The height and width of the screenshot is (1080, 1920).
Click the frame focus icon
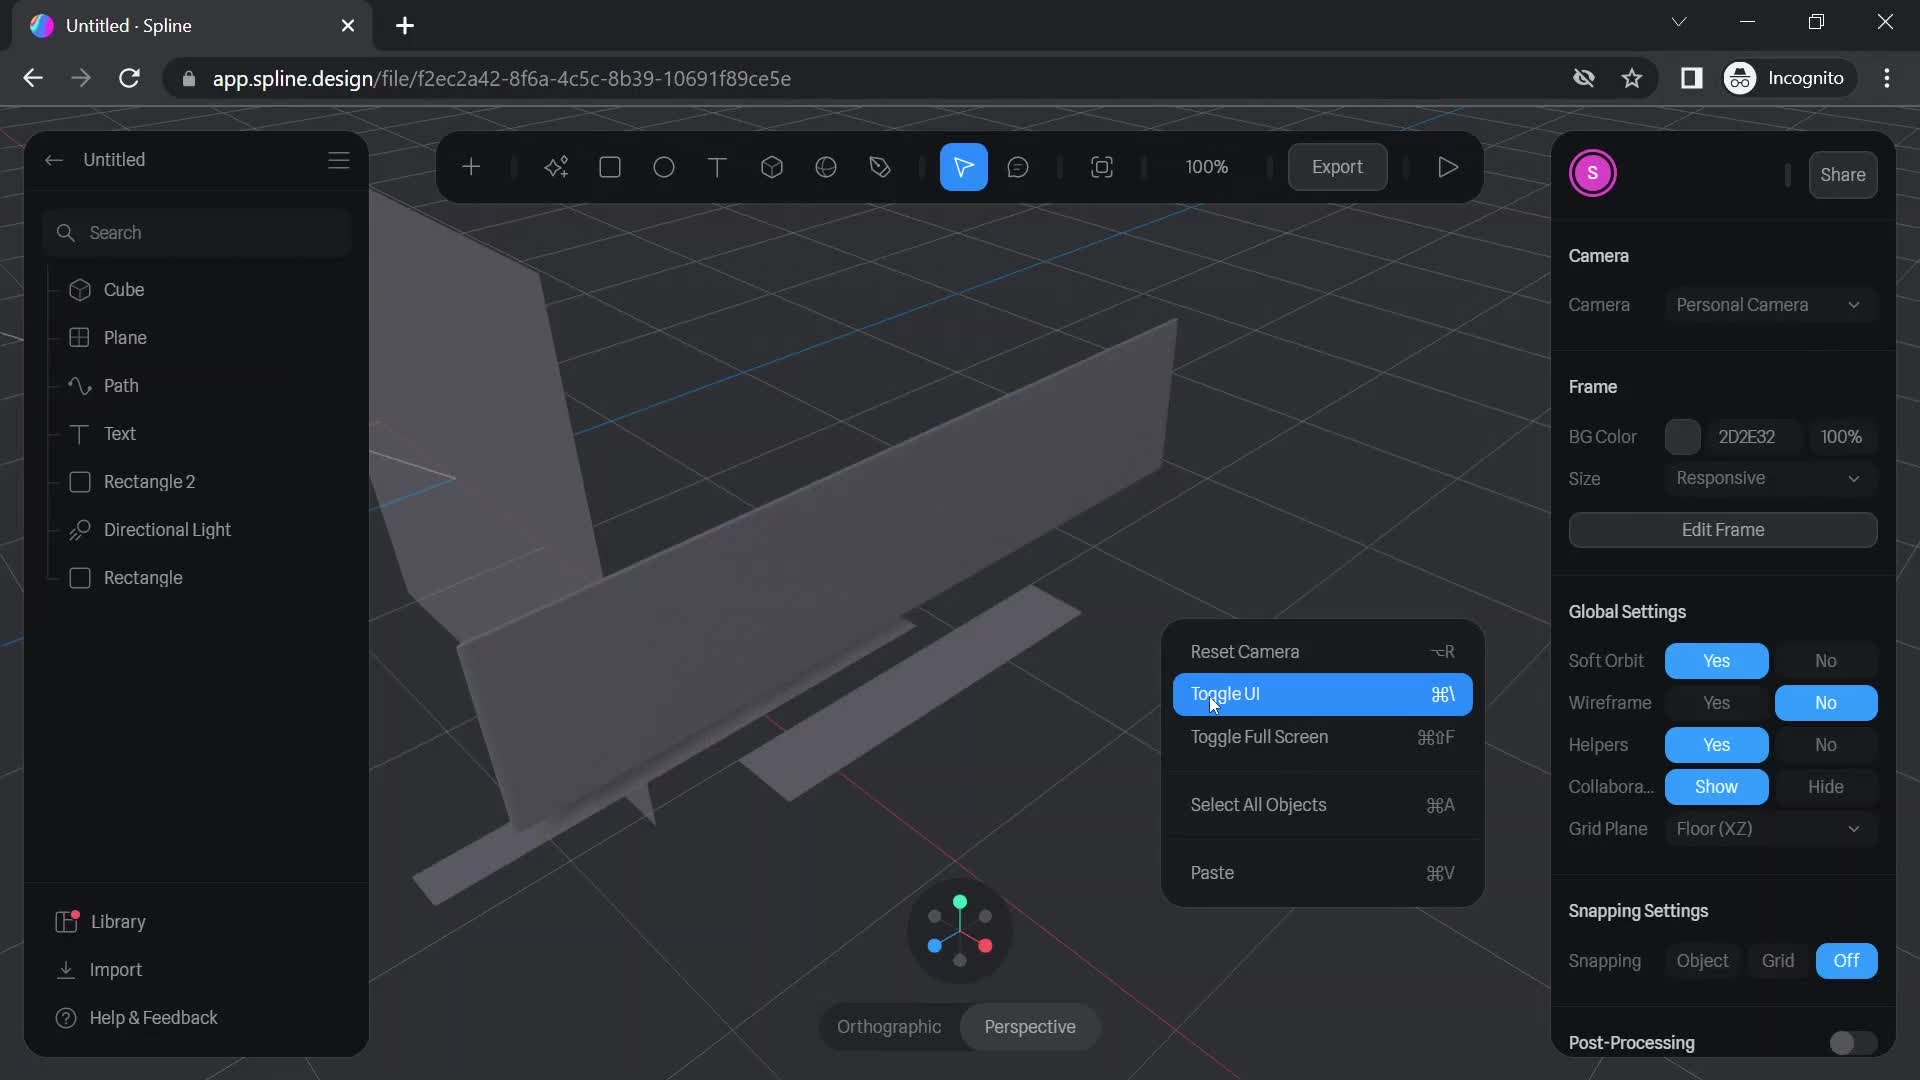tap(1102, 167)
